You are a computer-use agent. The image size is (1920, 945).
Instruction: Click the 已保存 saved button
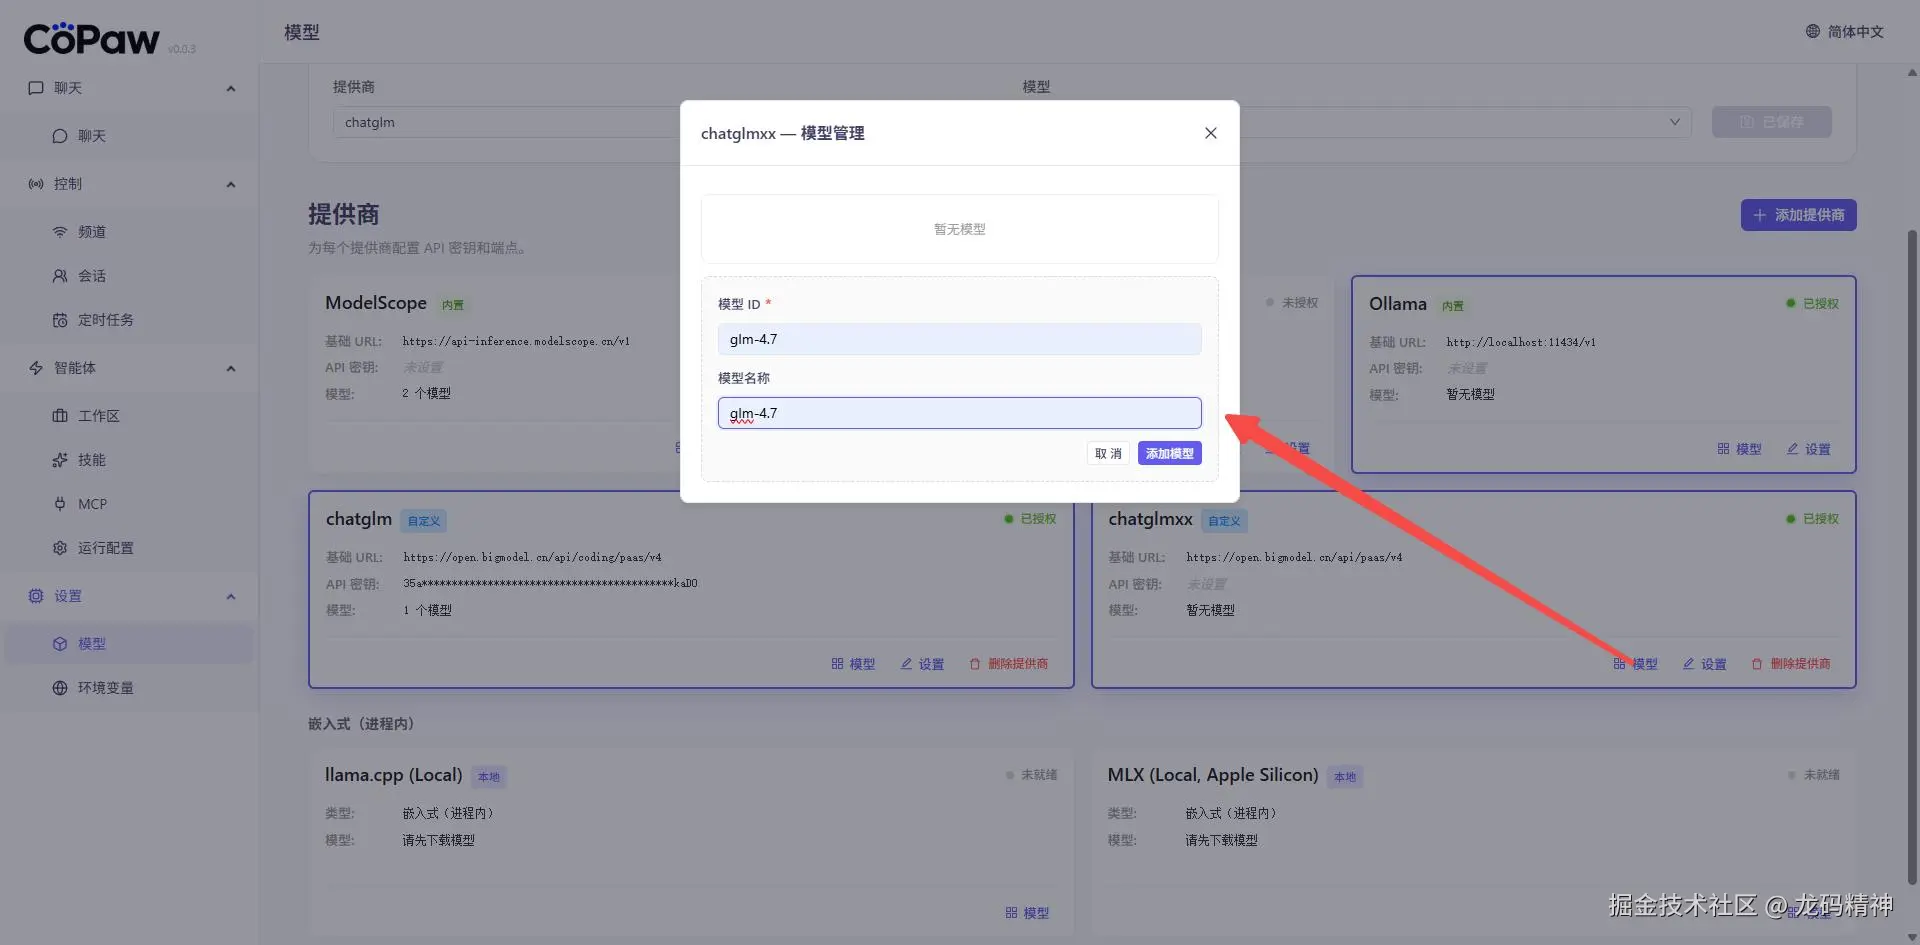tap(1771, 122)
